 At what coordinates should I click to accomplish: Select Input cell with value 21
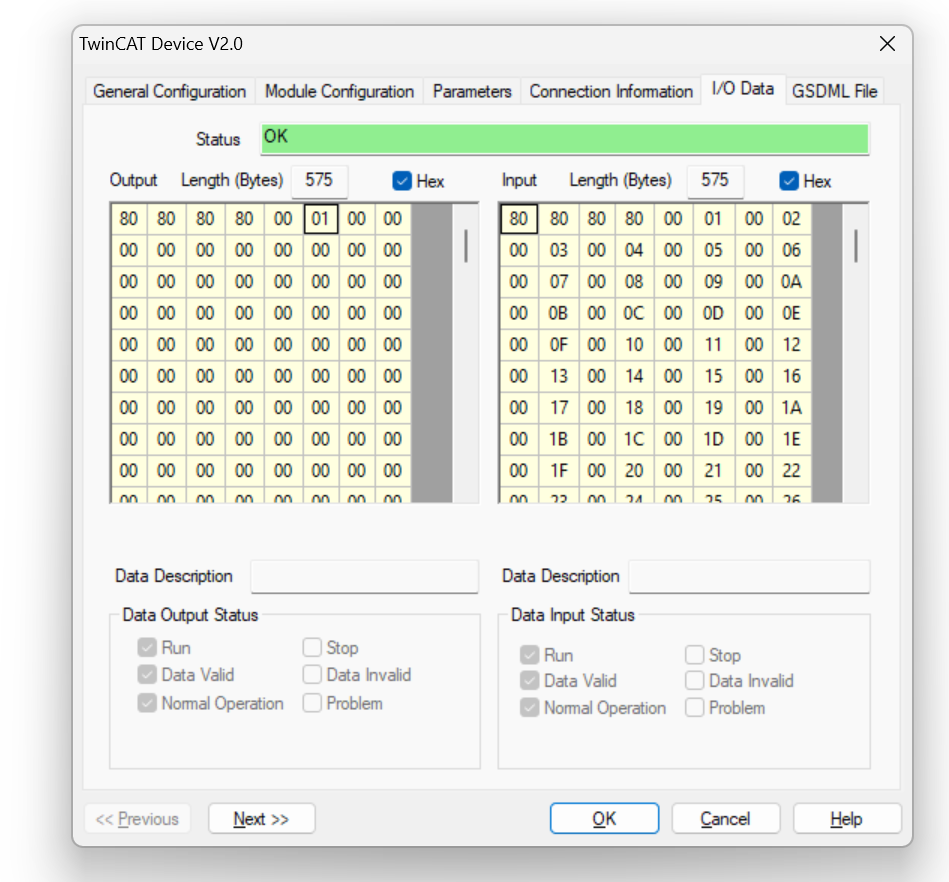pyautogui.click(x=713, y=470)
